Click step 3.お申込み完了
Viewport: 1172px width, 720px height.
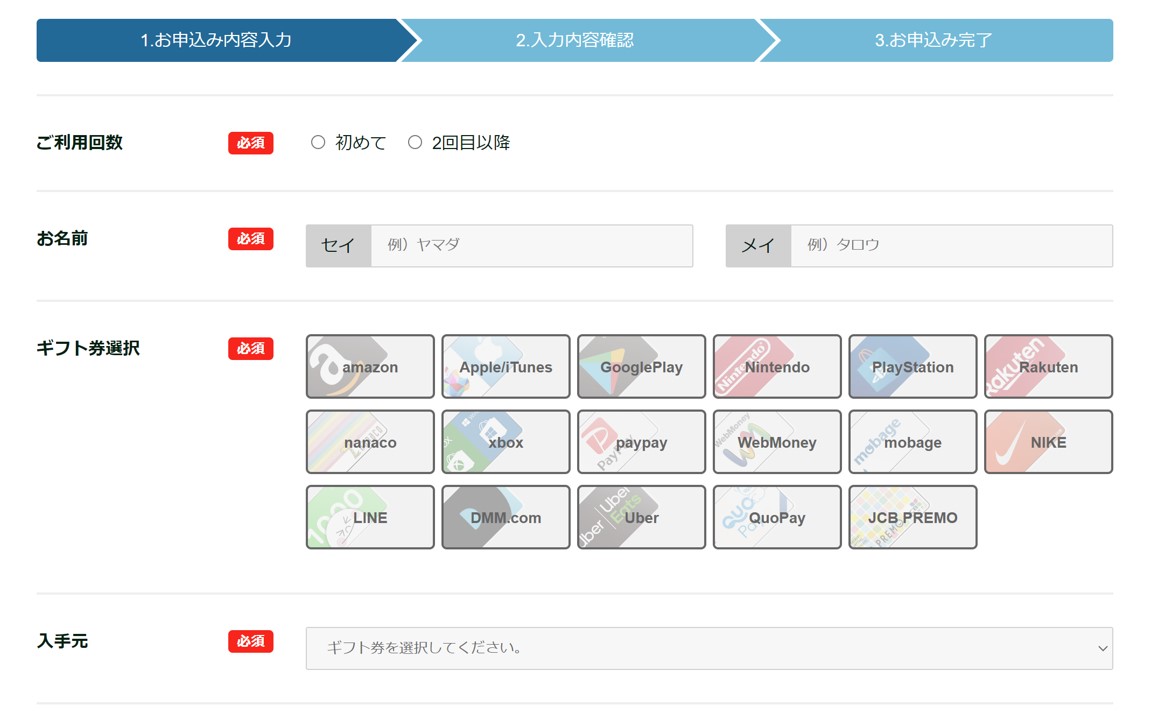[934, 40]
